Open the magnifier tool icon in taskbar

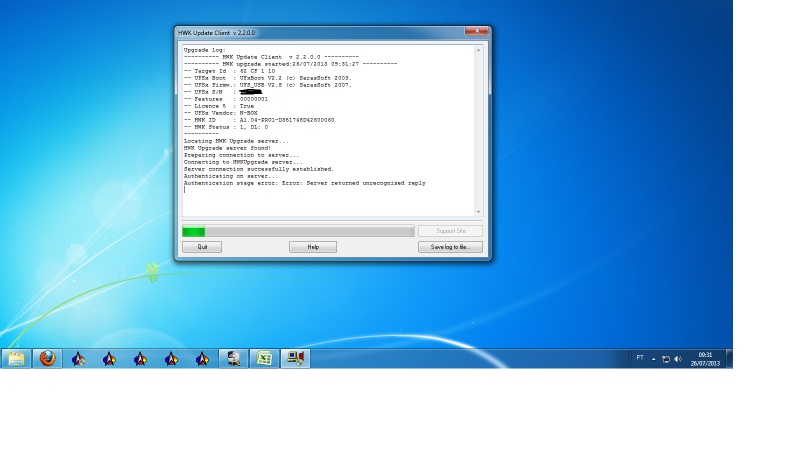234,359
